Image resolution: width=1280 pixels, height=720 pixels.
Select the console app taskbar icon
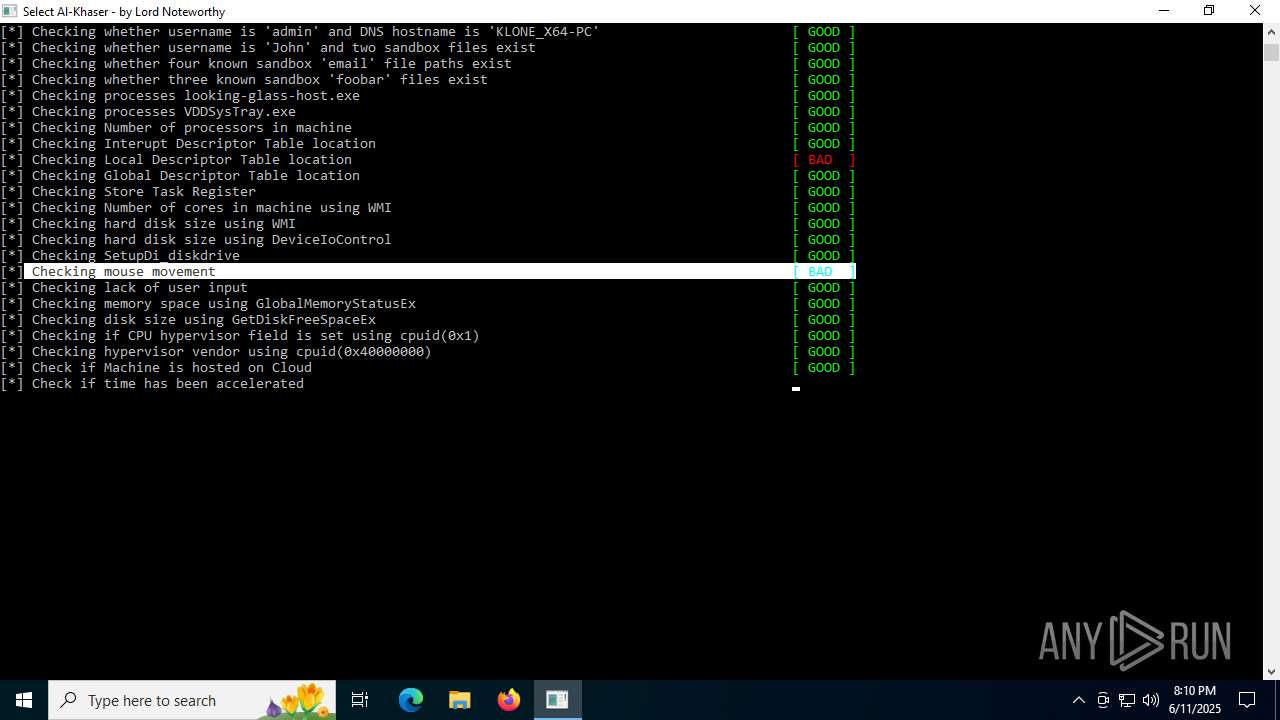click(557, 700)
